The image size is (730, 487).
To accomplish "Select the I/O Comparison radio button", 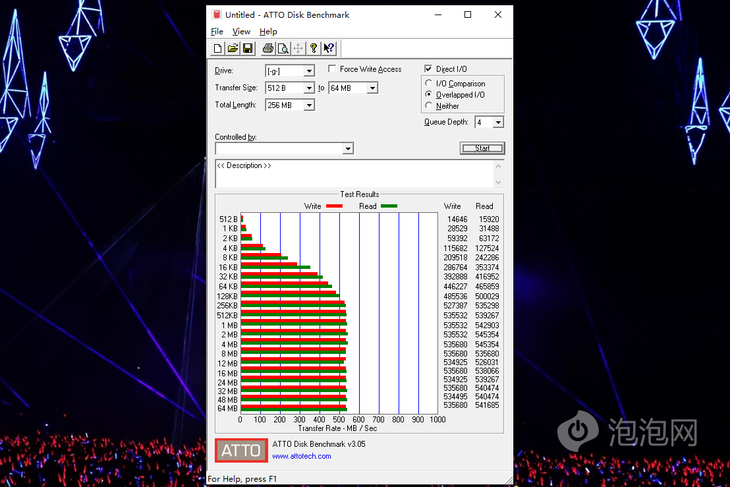I will point(429,83).
